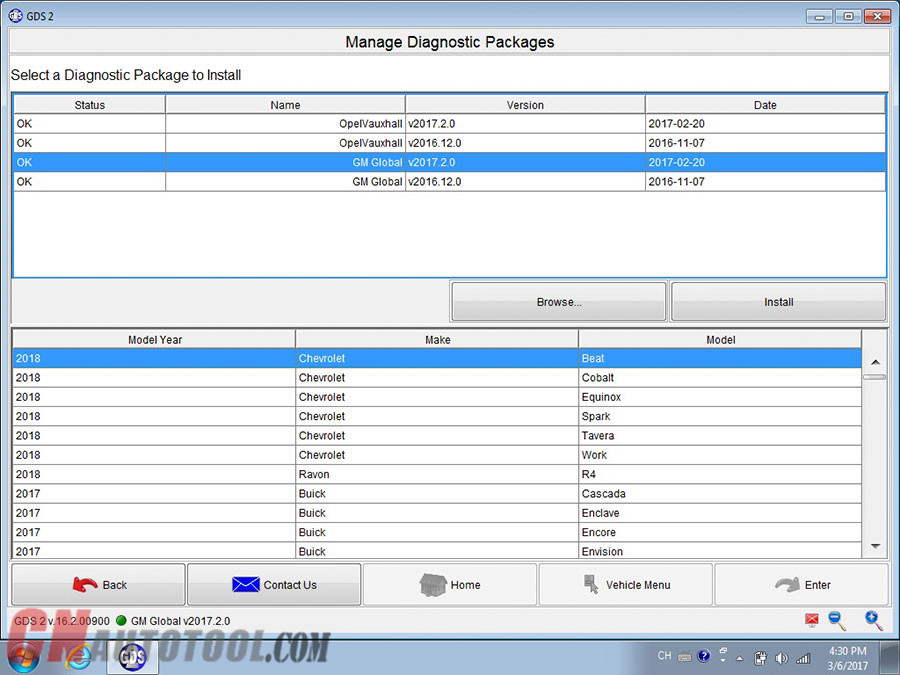Screen dimensions: 900x675
Task: Click the Date column header
Action: coord(765,104)
